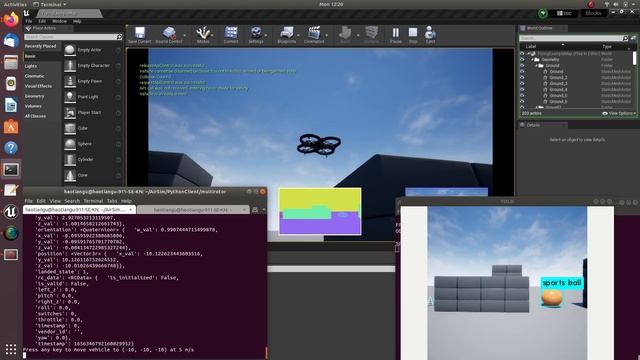Screen dimensions: 640x360
Task: Open the terminal tab list dropdown arrow
Action: click(x=264, y=209)
